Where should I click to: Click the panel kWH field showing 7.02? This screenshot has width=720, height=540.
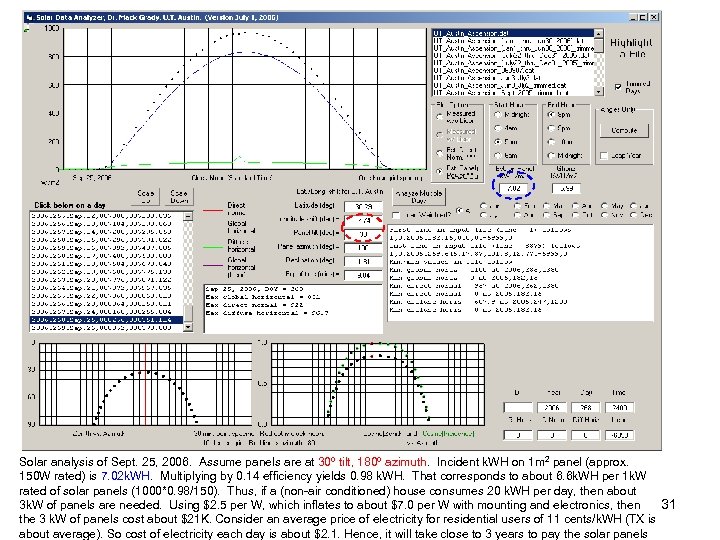pyautogui.click(x=514, y=188)
